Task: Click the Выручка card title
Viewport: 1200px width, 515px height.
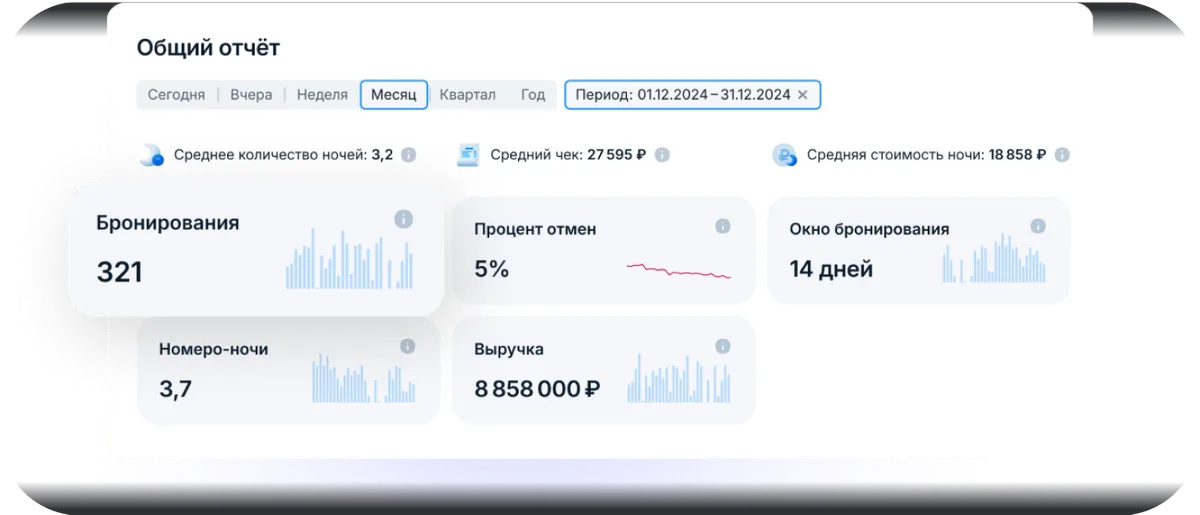Action: pos(509,349)
